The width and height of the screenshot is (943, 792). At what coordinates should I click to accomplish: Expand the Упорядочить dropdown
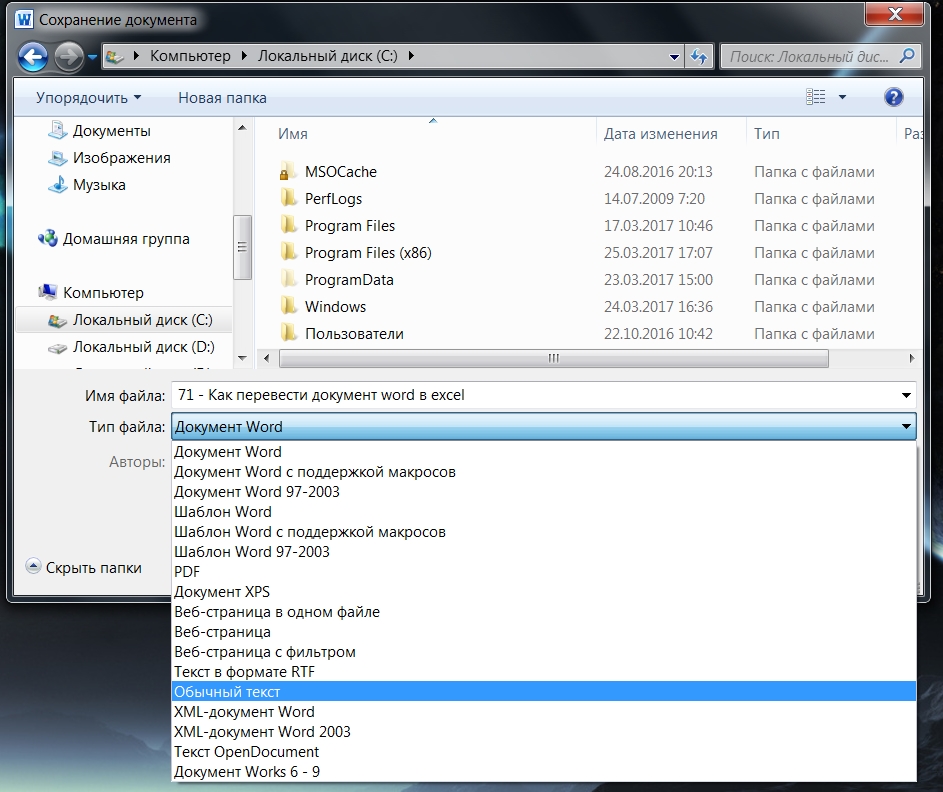pos(88,98)
